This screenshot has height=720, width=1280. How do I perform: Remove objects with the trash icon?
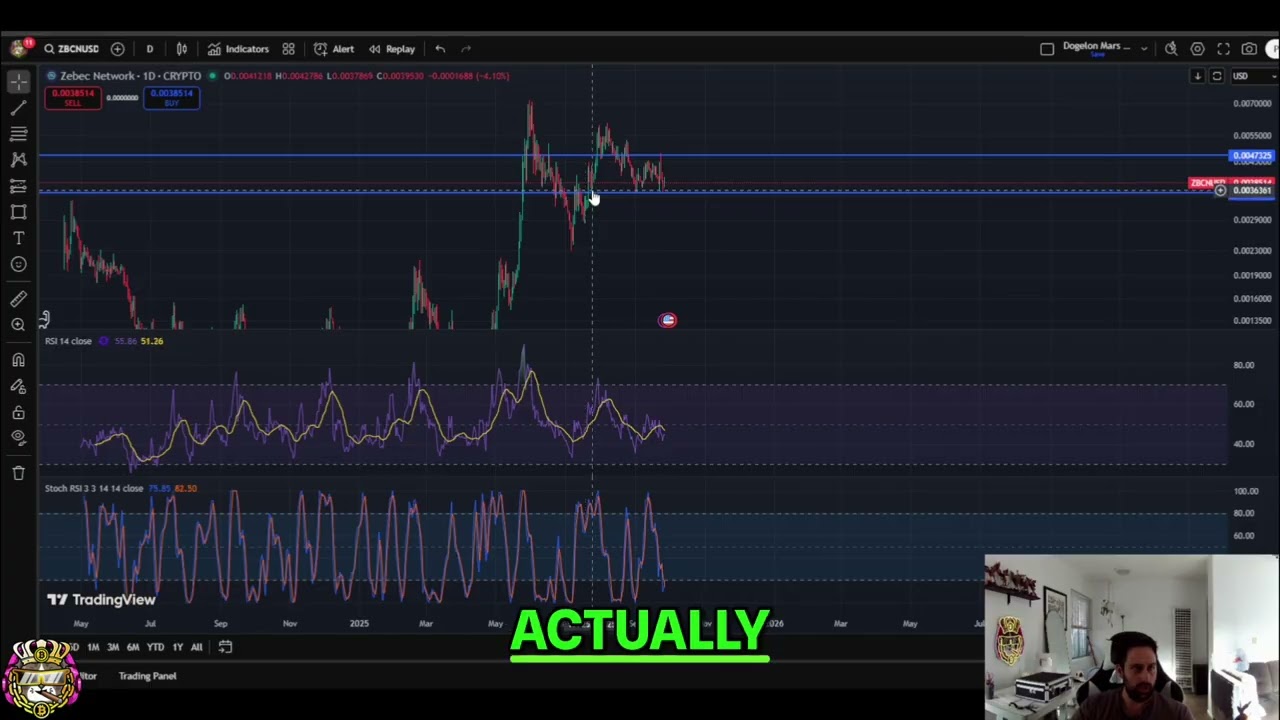(18, 473)
